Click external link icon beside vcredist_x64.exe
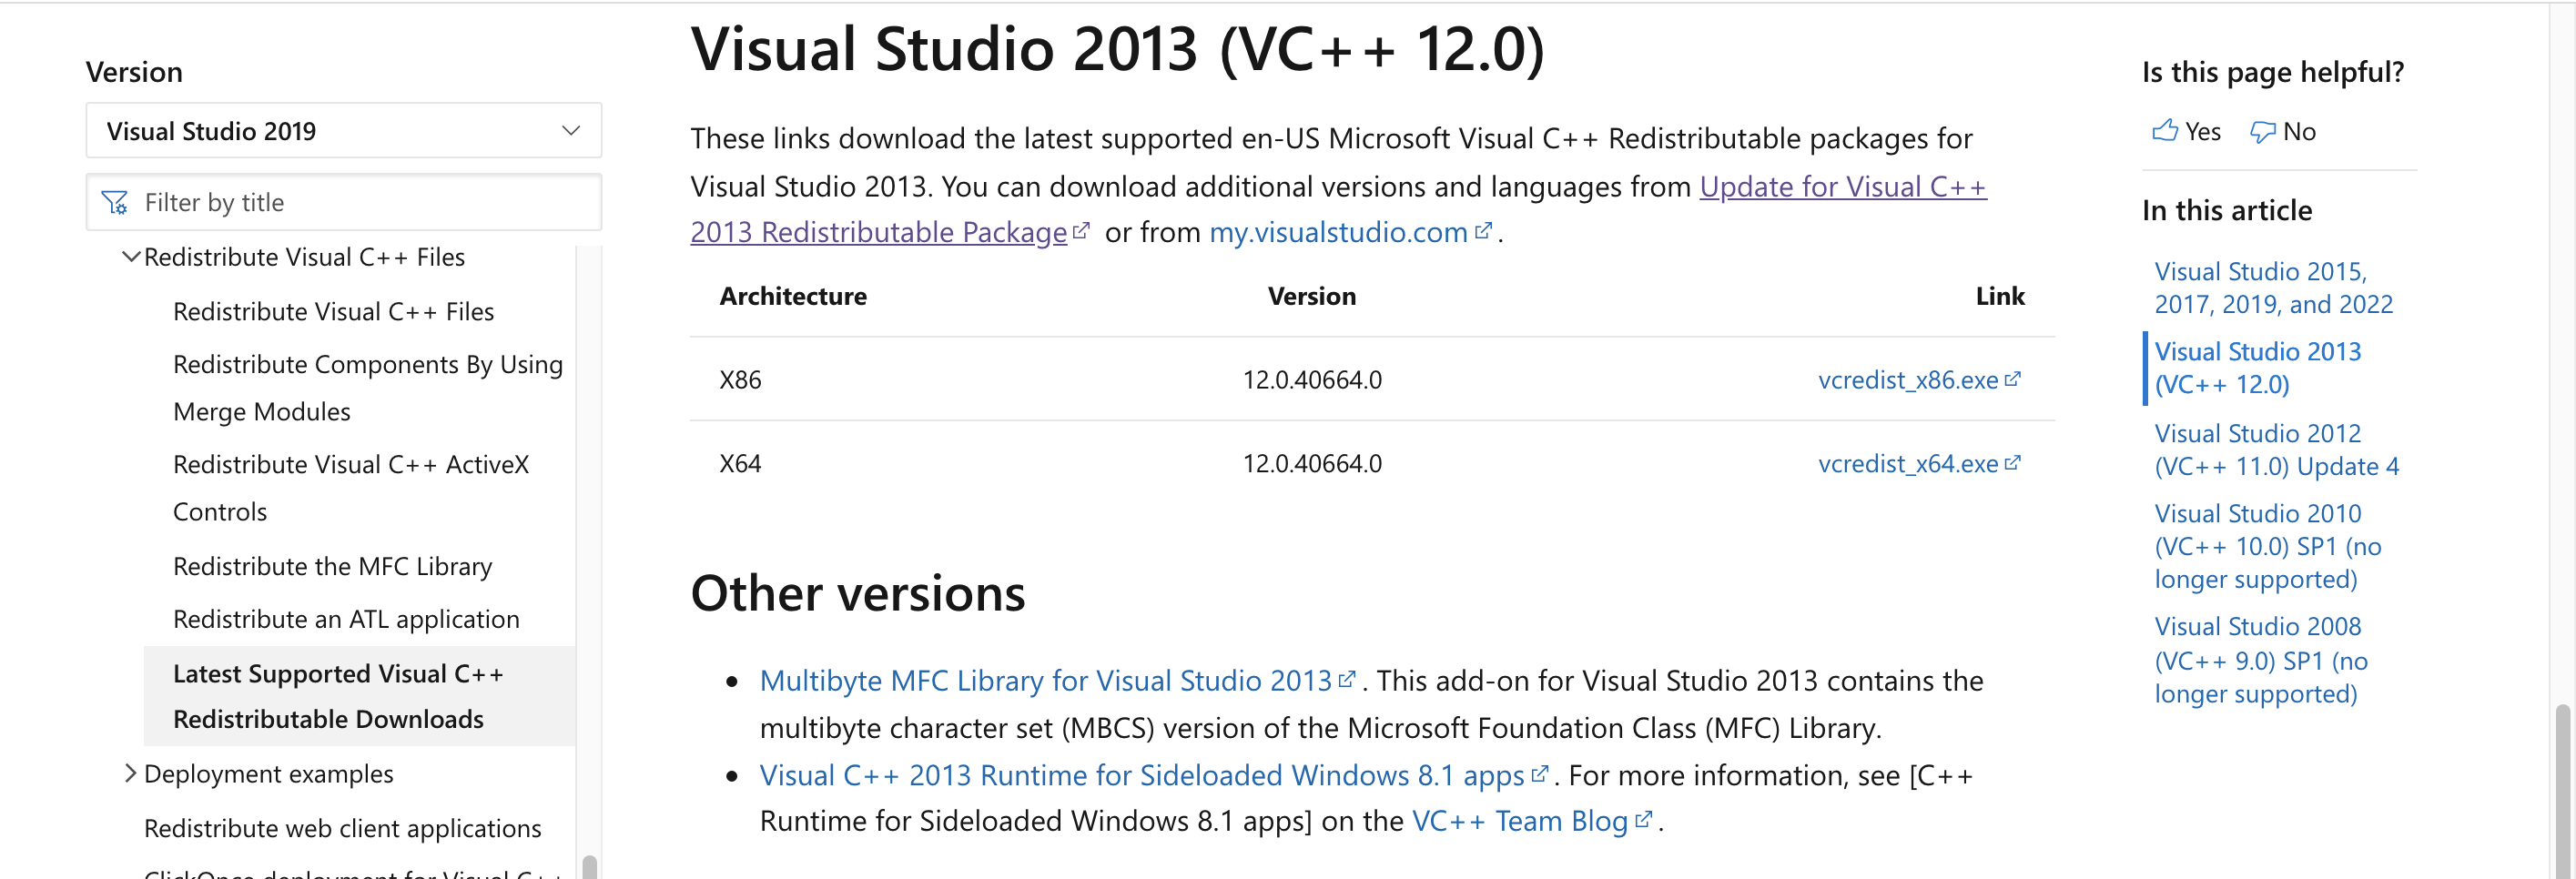 (x=2013, y=463)
